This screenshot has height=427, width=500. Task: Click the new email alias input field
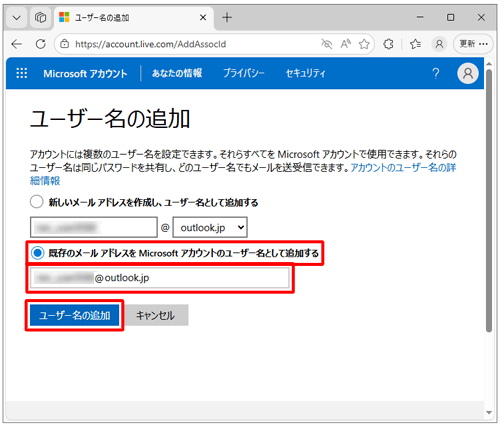94,227
